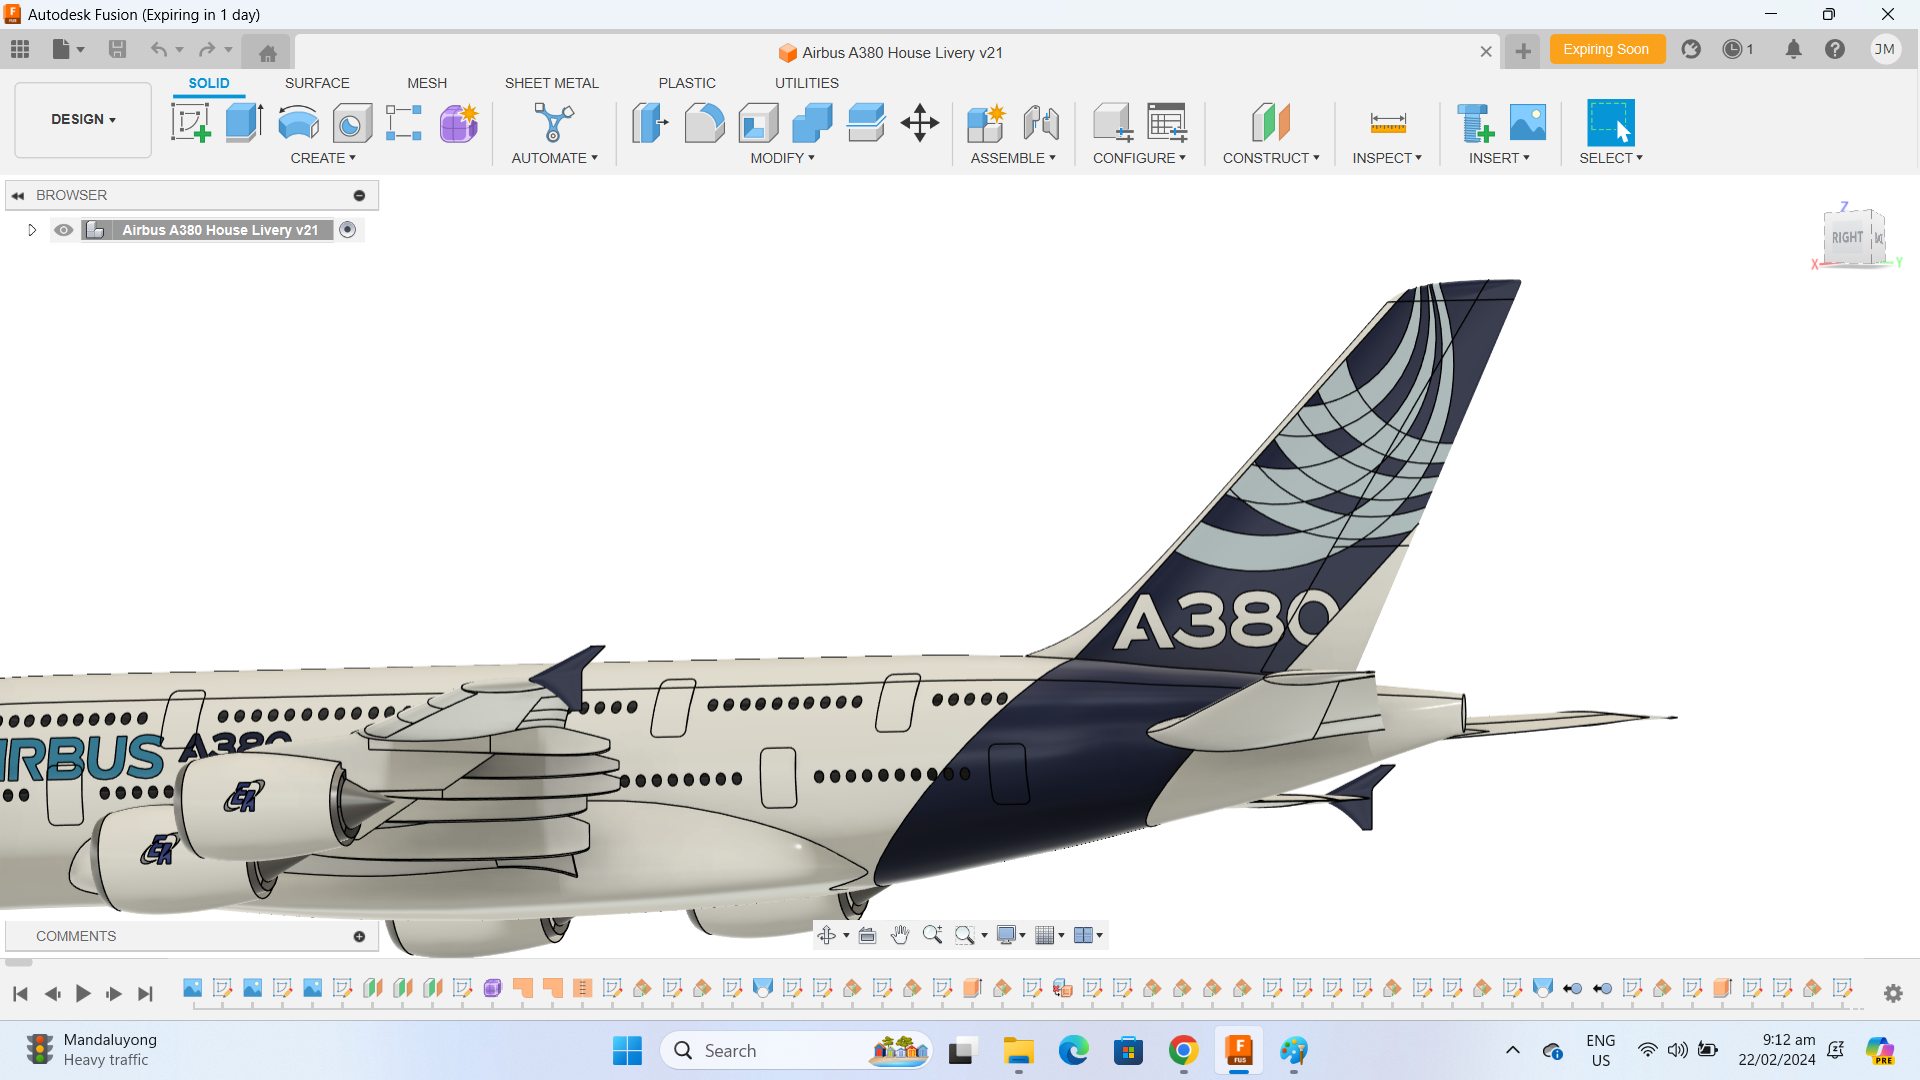Expand the Airbus A380 tree node arrow
Viewport: 1920px width, 1080px height.
pos(31,230)
